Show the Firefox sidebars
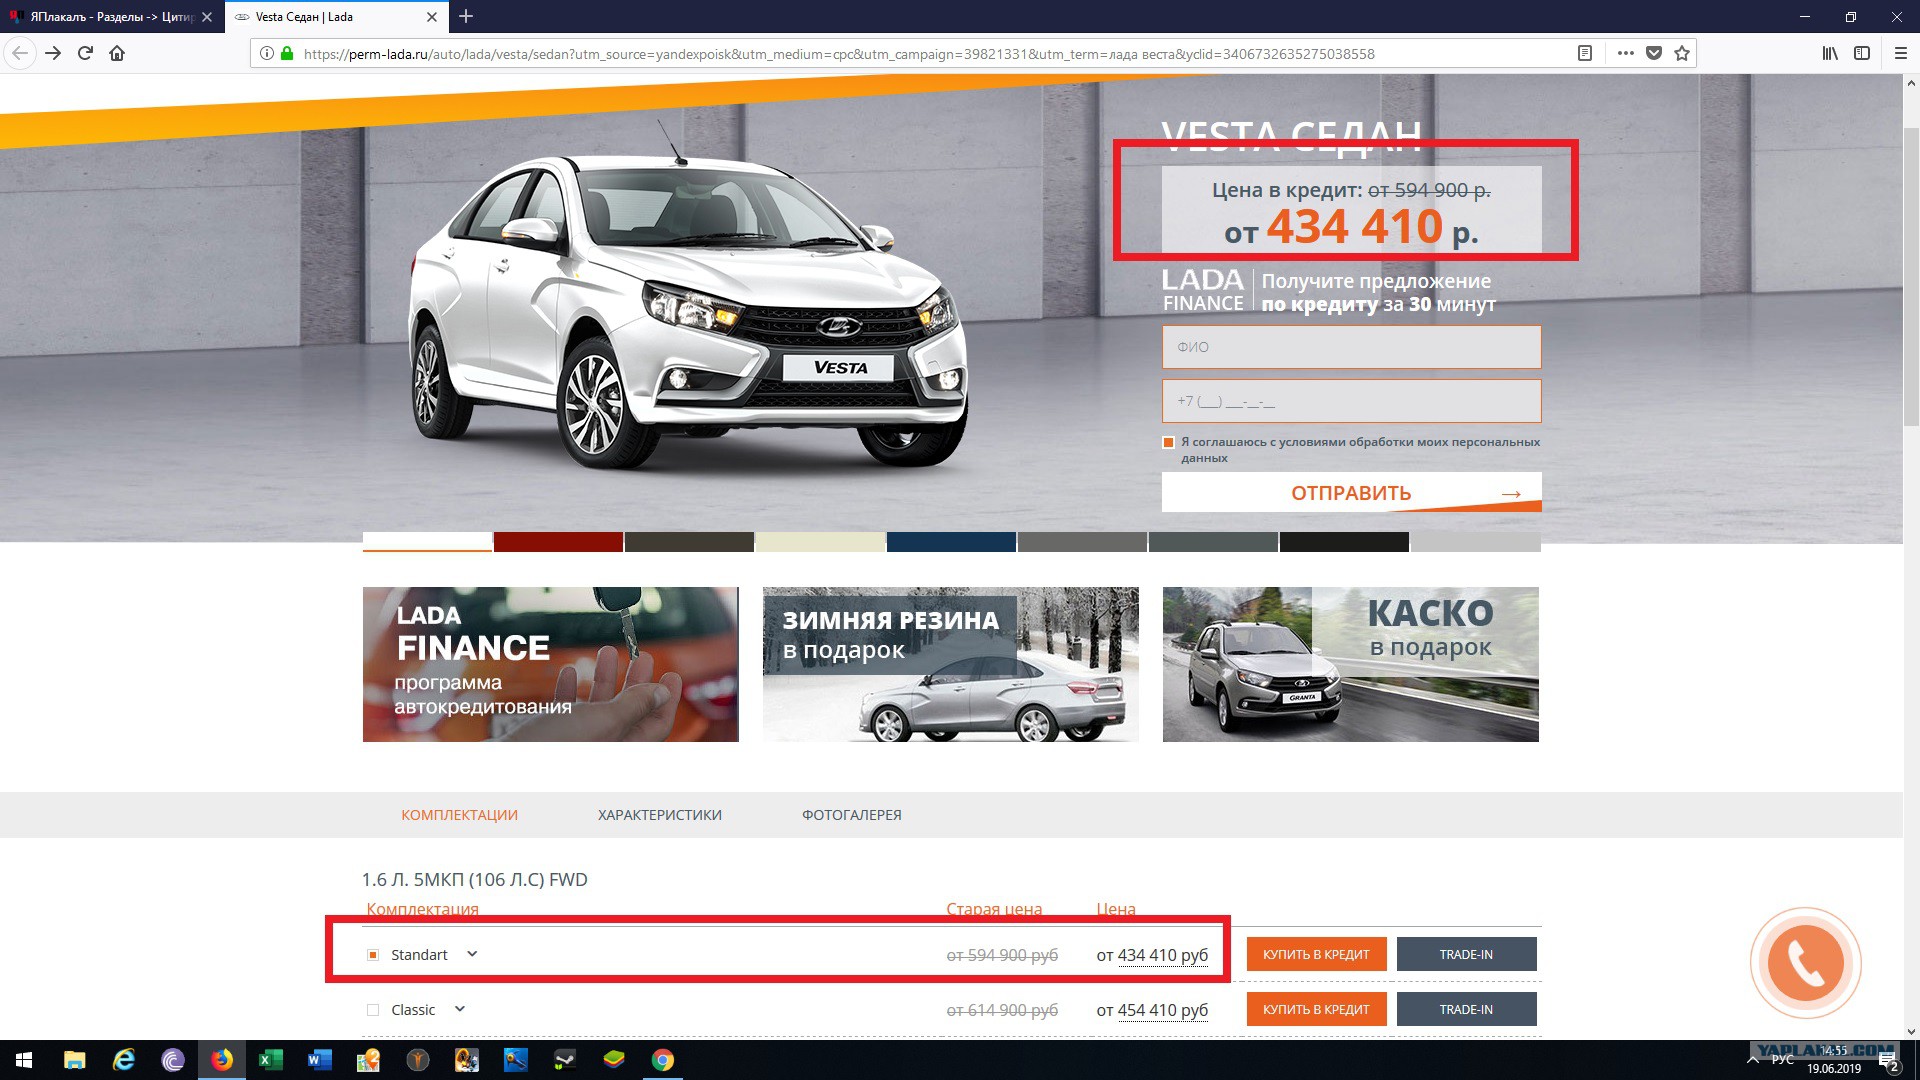This screenshot has height=1080, width=1920. [x=1862, y=54]
